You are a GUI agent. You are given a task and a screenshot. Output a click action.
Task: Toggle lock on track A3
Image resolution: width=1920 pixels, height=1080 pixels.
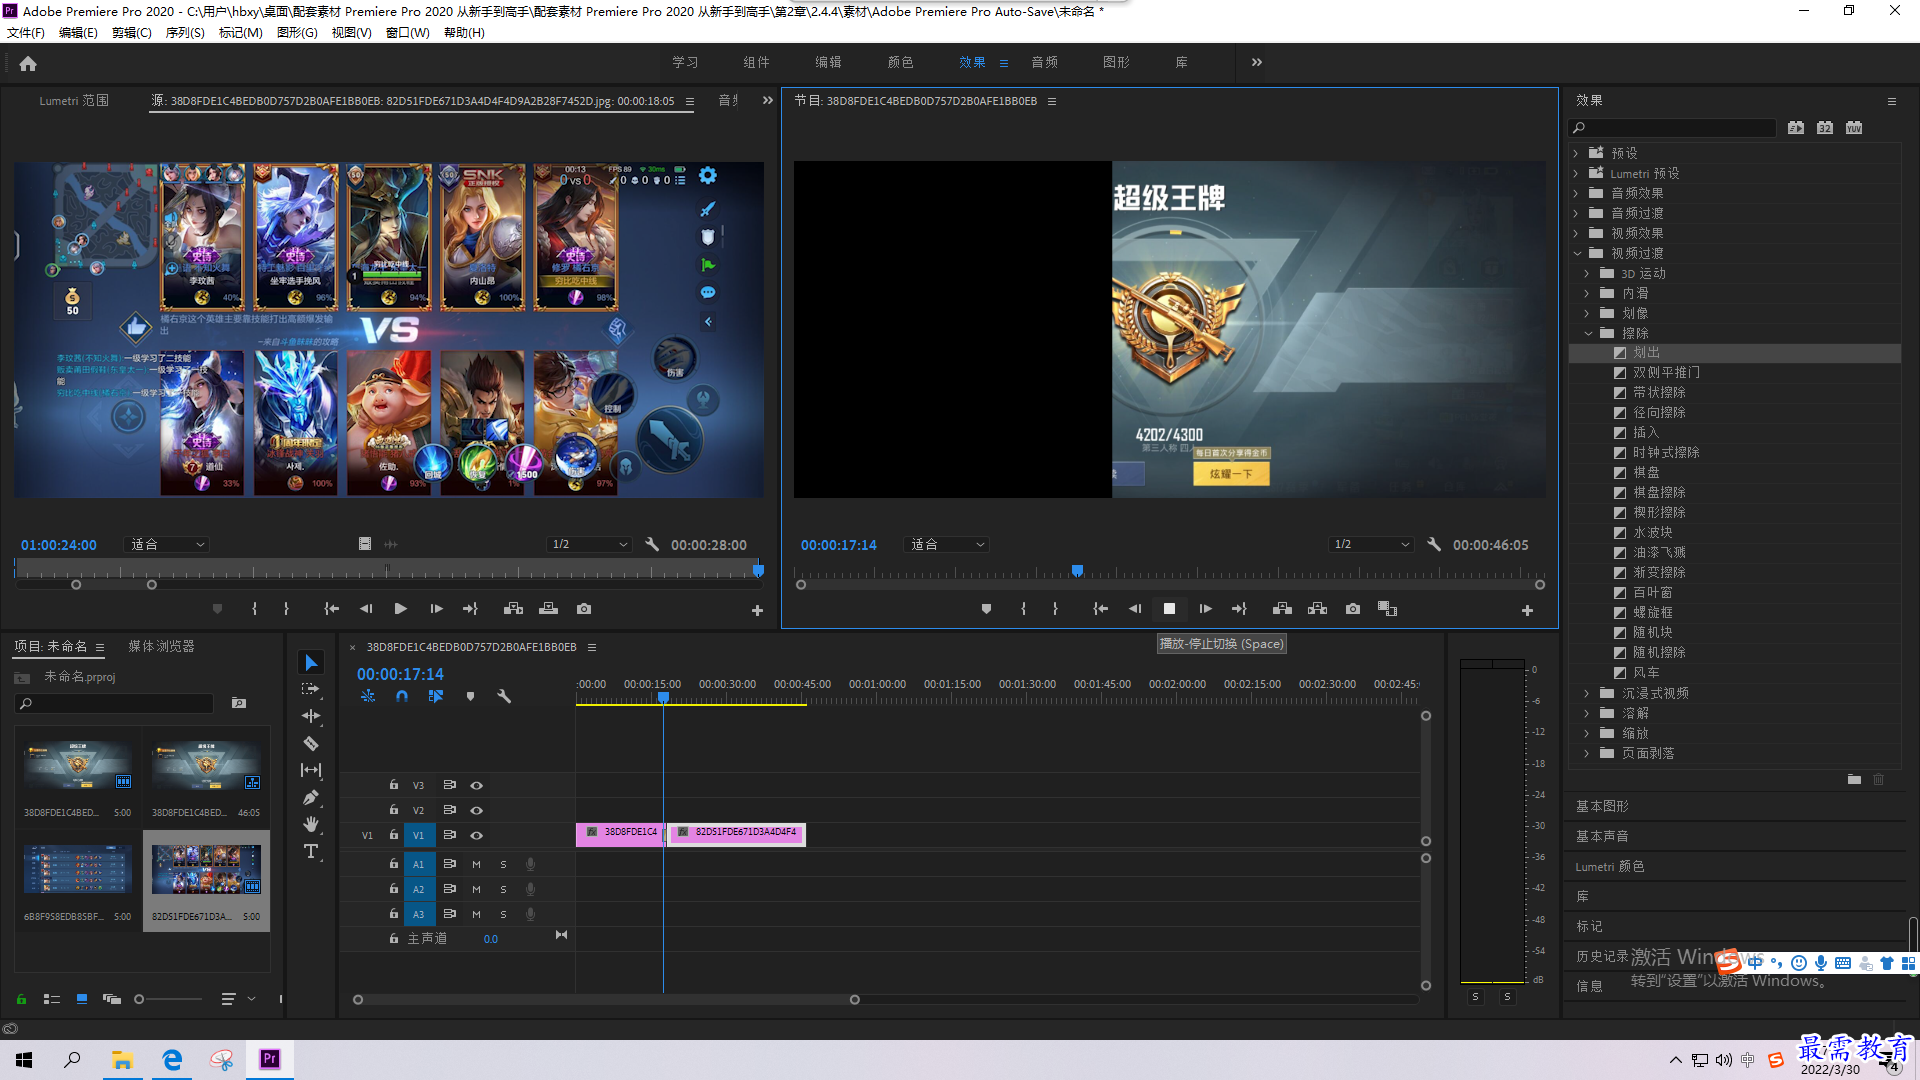(394, 914)
